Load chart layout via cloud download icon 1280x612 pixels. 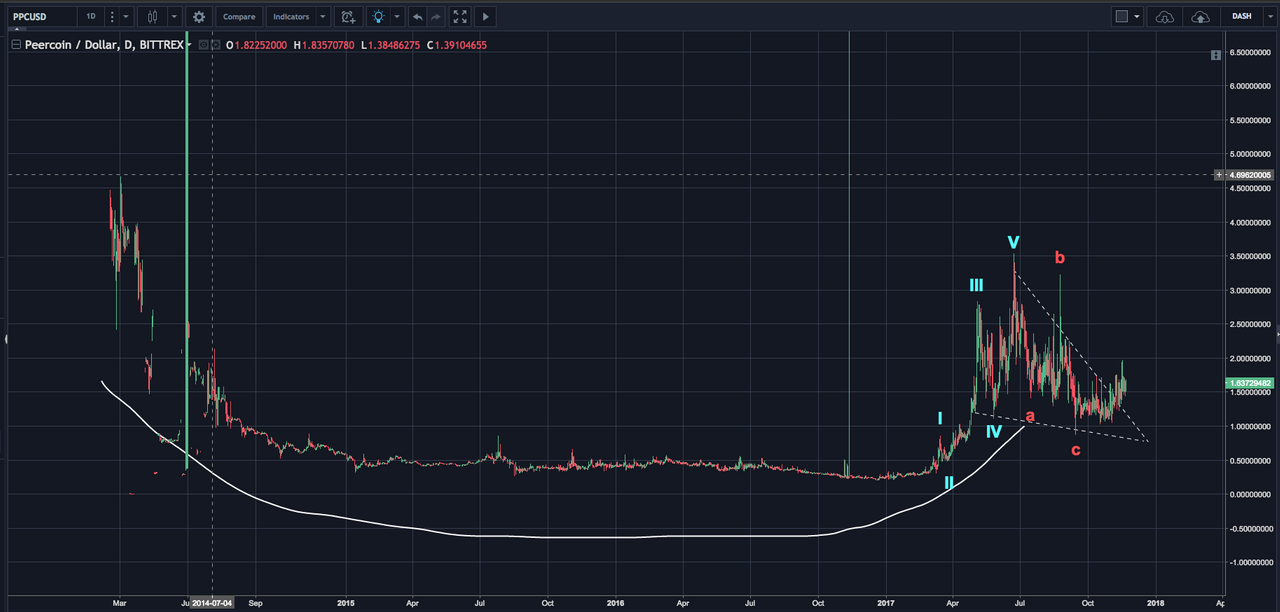point(1164,16)
